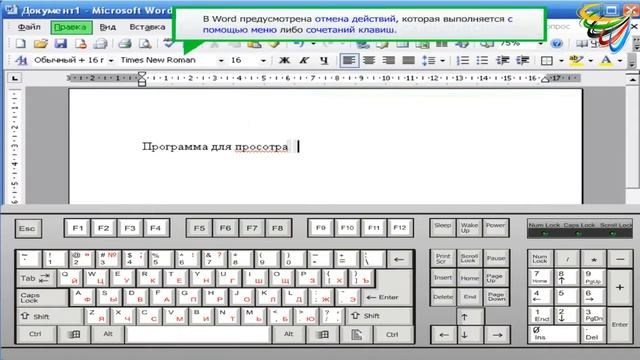Screen dimensions: 640x360
Task: Open the font size 16 dropdown
Action: pos(263,60)
